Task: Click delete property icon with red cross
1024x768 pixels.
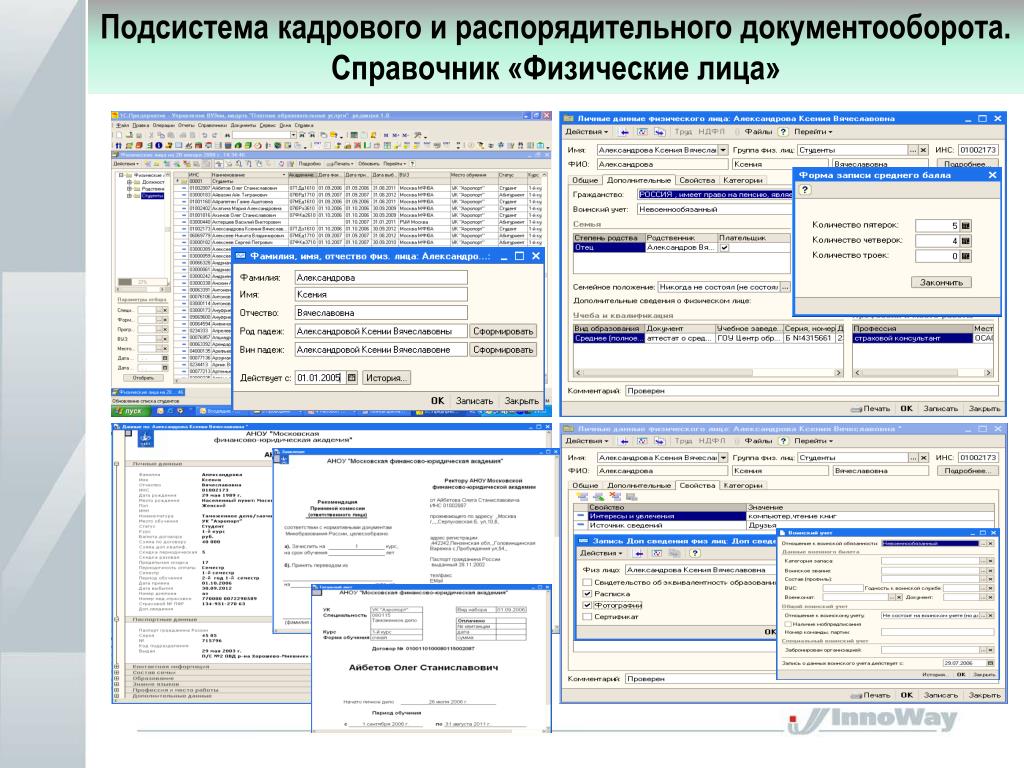Action: click(615, 497)
